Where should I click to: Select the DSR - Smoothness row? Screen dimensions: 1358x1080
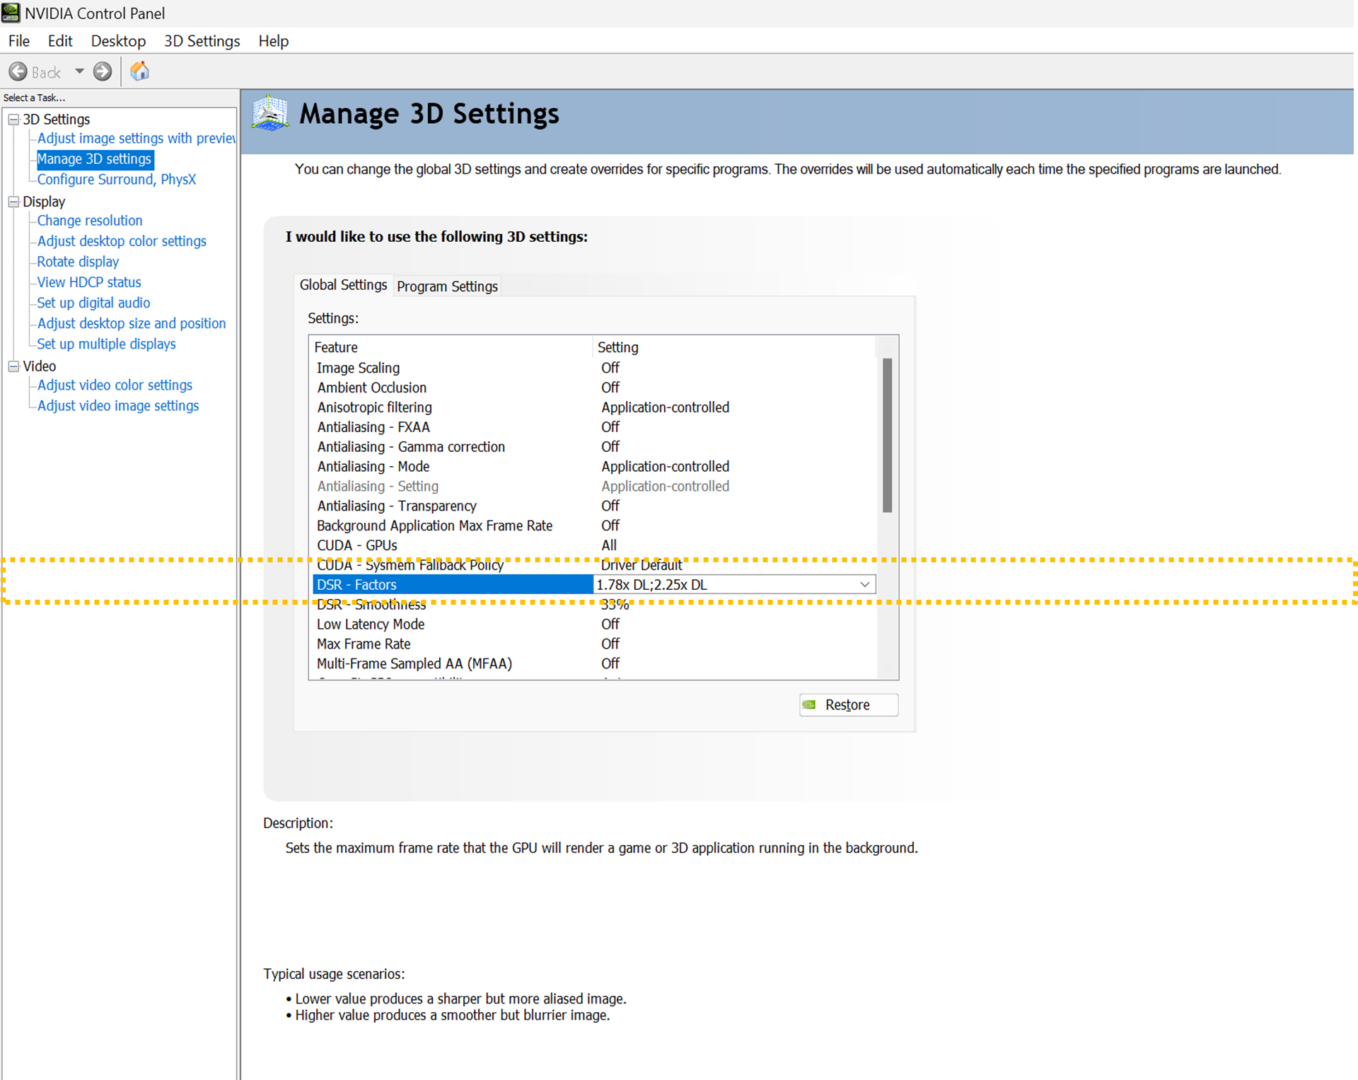(595, 605)
